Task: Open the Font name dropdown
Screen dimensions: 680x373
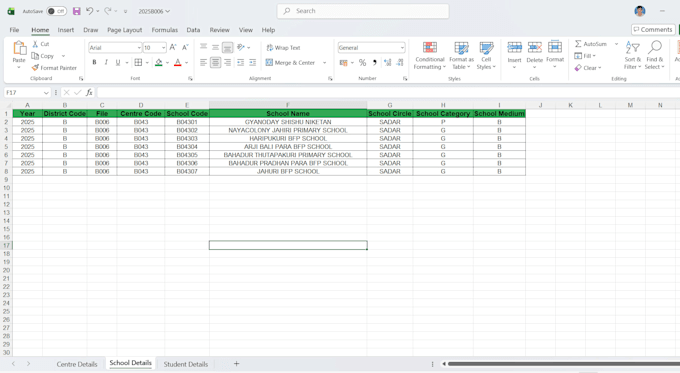Action: pos(139,48)
